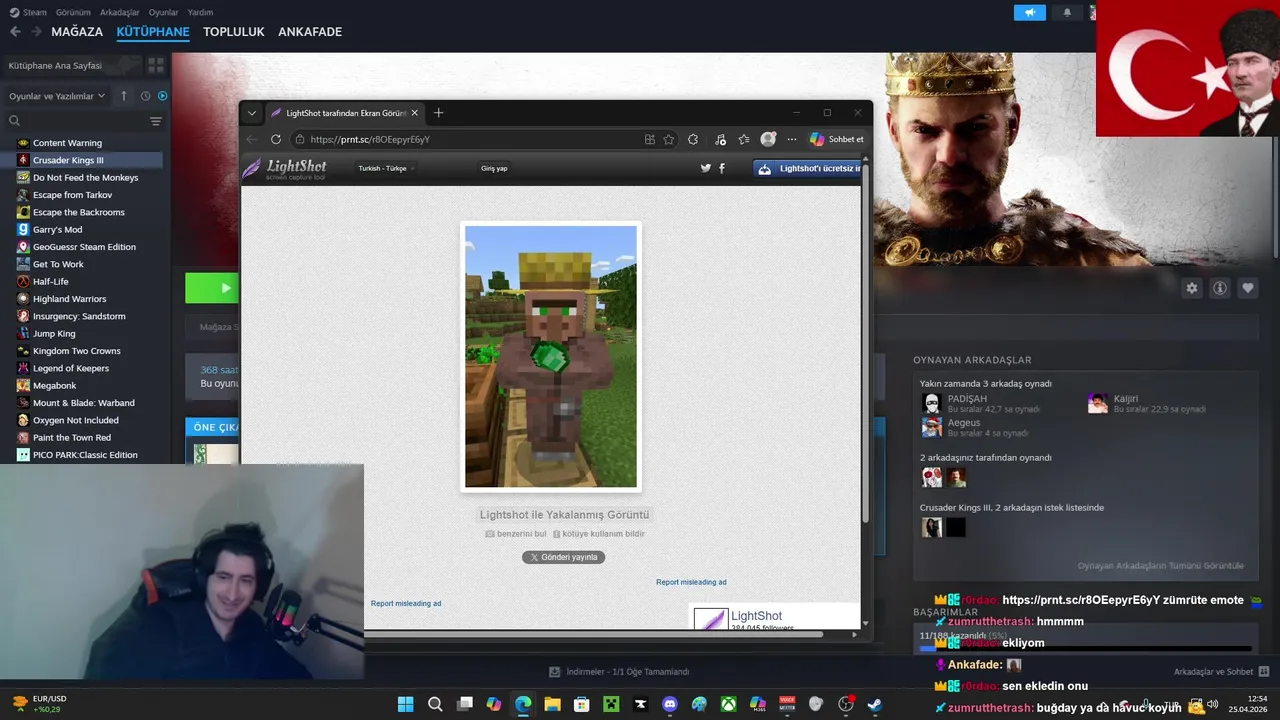Open the Arkadaşlar menu

click(x=120, y=12)
